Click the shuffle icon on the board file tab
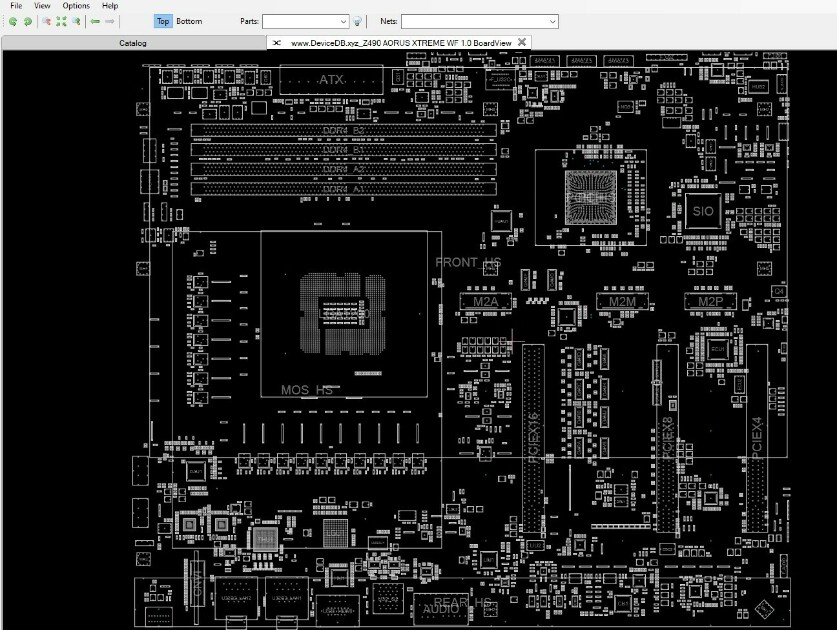 [x=277, y=43]
